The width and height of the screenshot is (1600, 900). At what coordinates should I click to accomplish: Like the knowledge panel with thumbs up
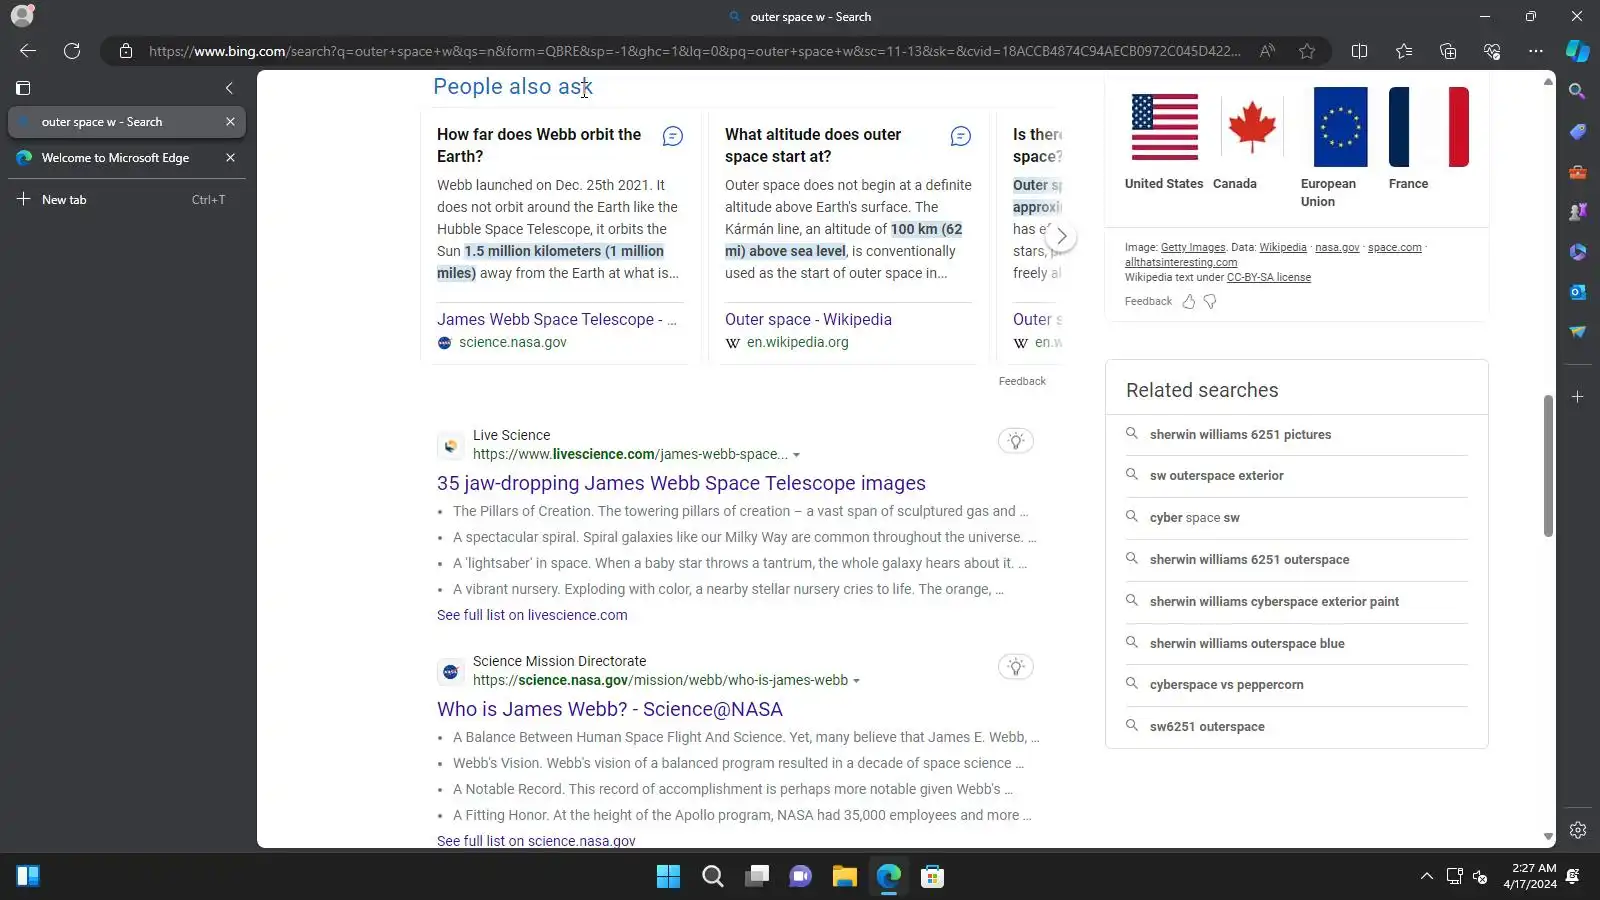coord(1189,301)
